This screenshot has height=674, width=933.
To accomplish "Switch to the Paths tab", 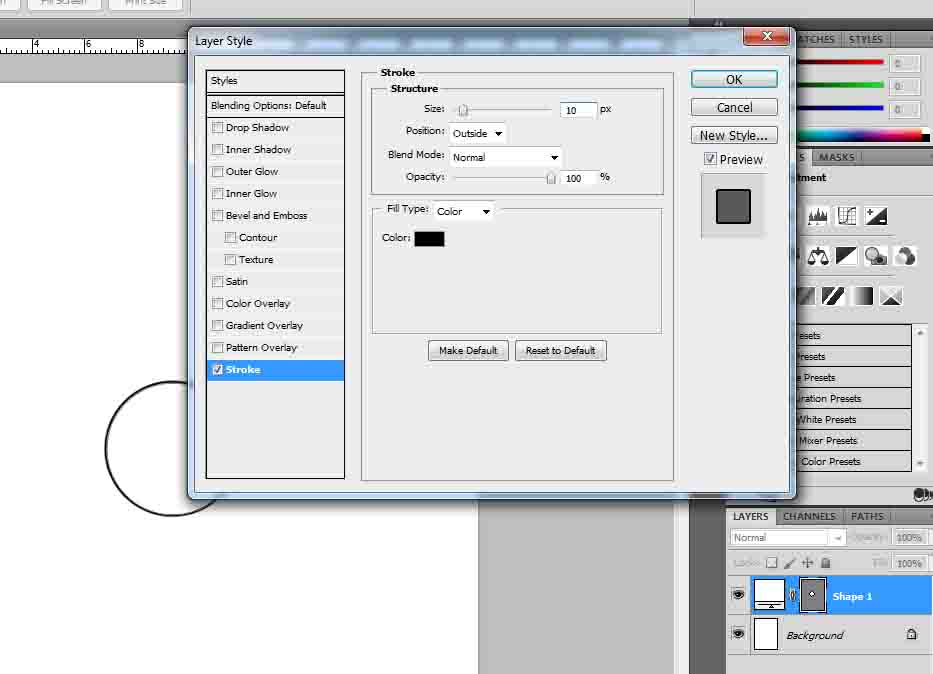I will 868,516.
